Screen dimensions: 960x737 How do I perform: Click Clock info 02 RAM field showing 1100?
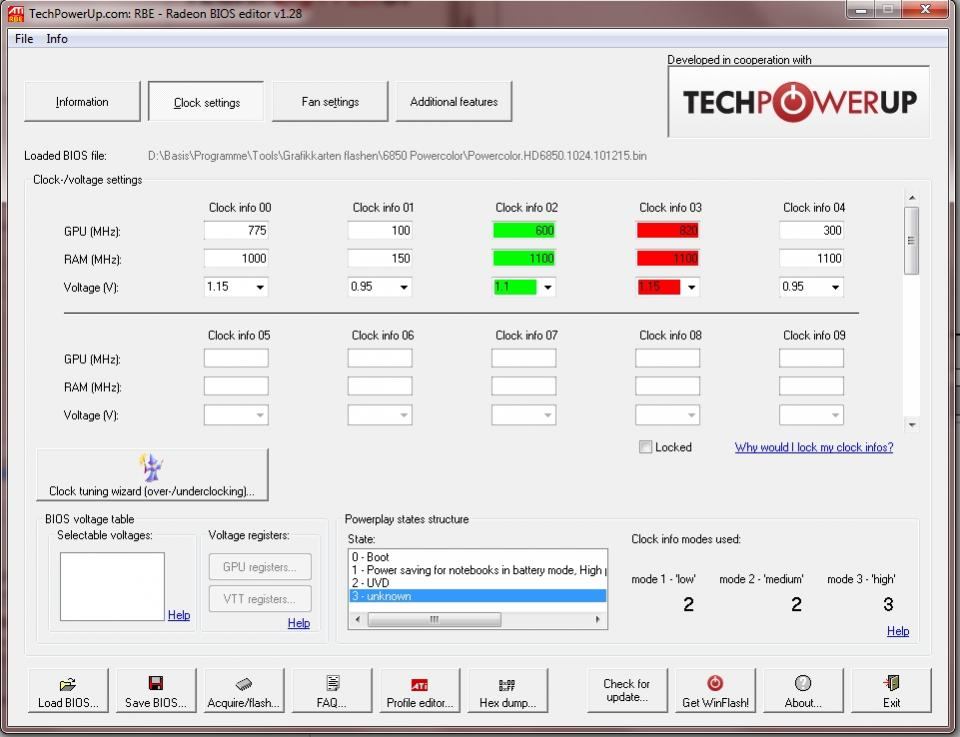tap(524, 258)
